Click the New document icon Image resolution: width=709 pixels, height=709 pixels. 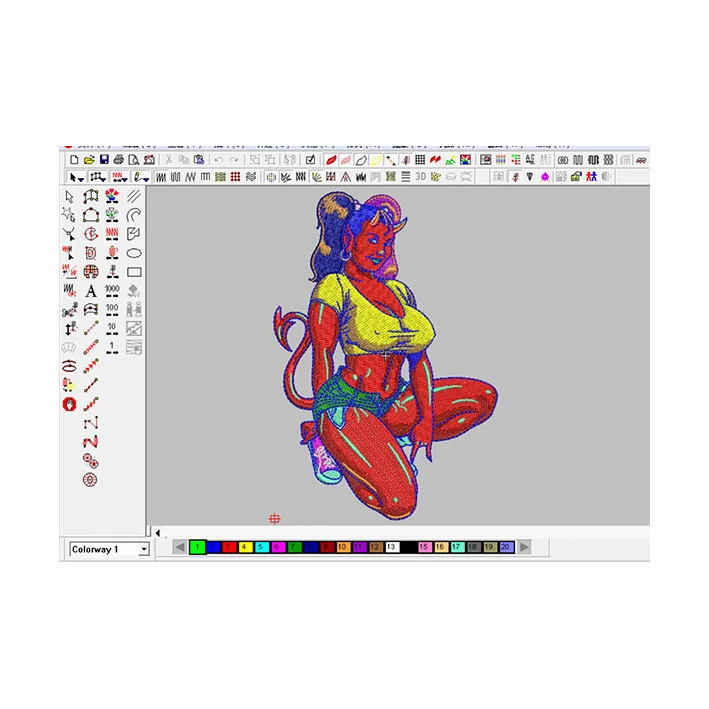[x=73, y=160]
